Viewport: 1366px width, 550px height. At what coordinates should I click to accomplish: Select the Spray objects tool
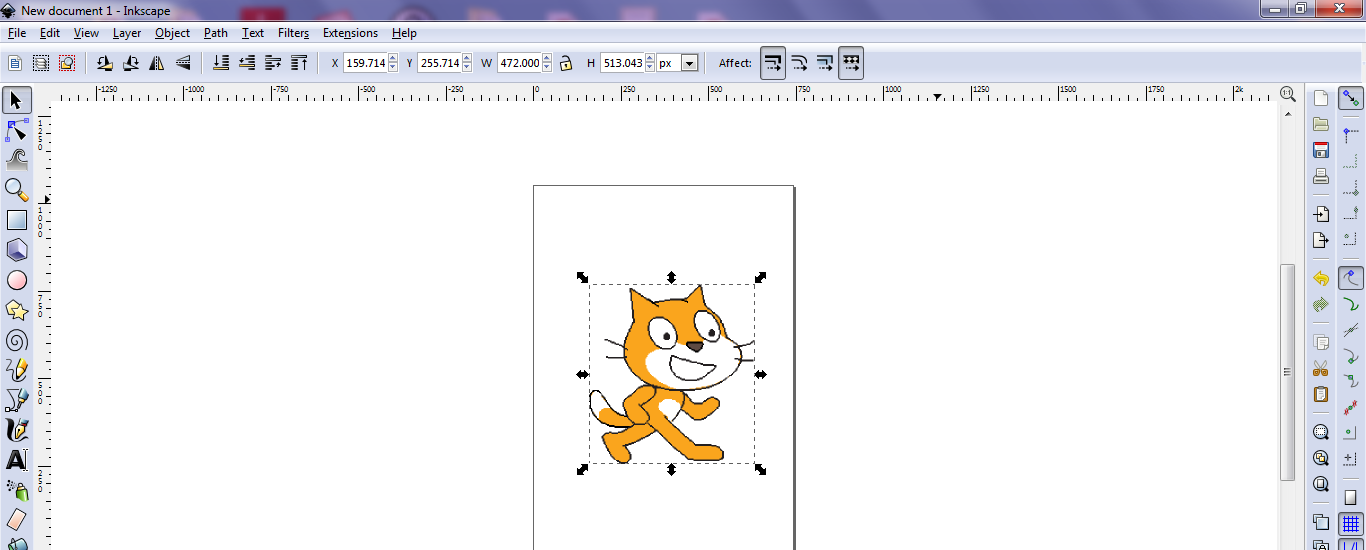(16, 490)
